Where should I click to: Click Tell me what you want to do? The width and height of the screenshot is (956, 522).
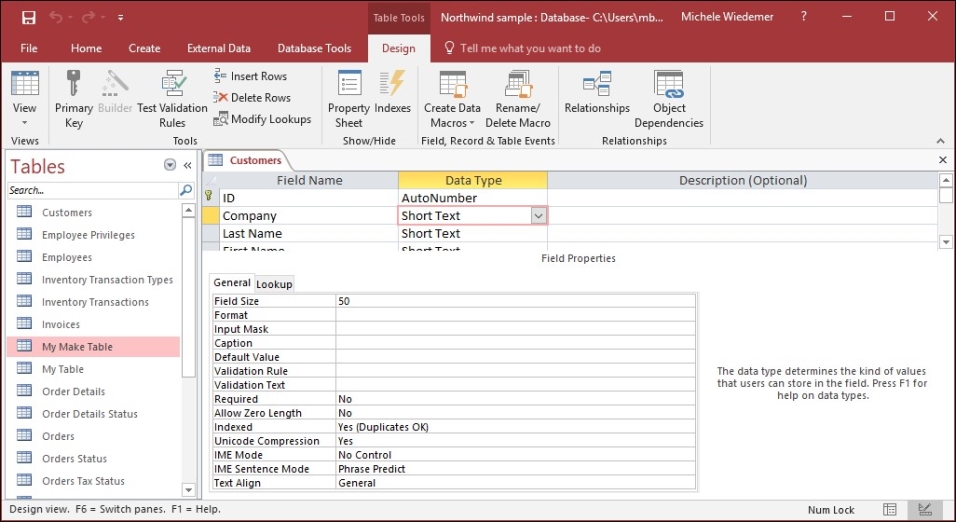tap(523, 48)
